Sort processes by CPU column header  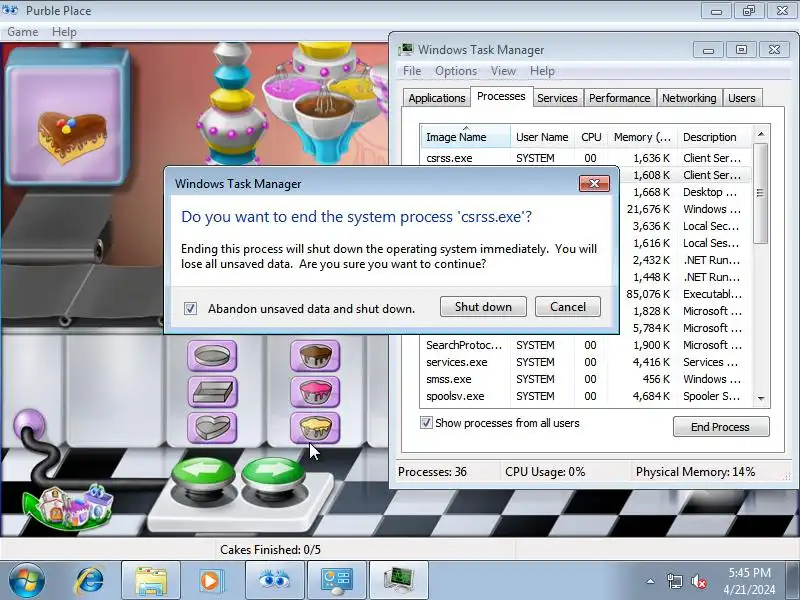click(x=591, y=137)
